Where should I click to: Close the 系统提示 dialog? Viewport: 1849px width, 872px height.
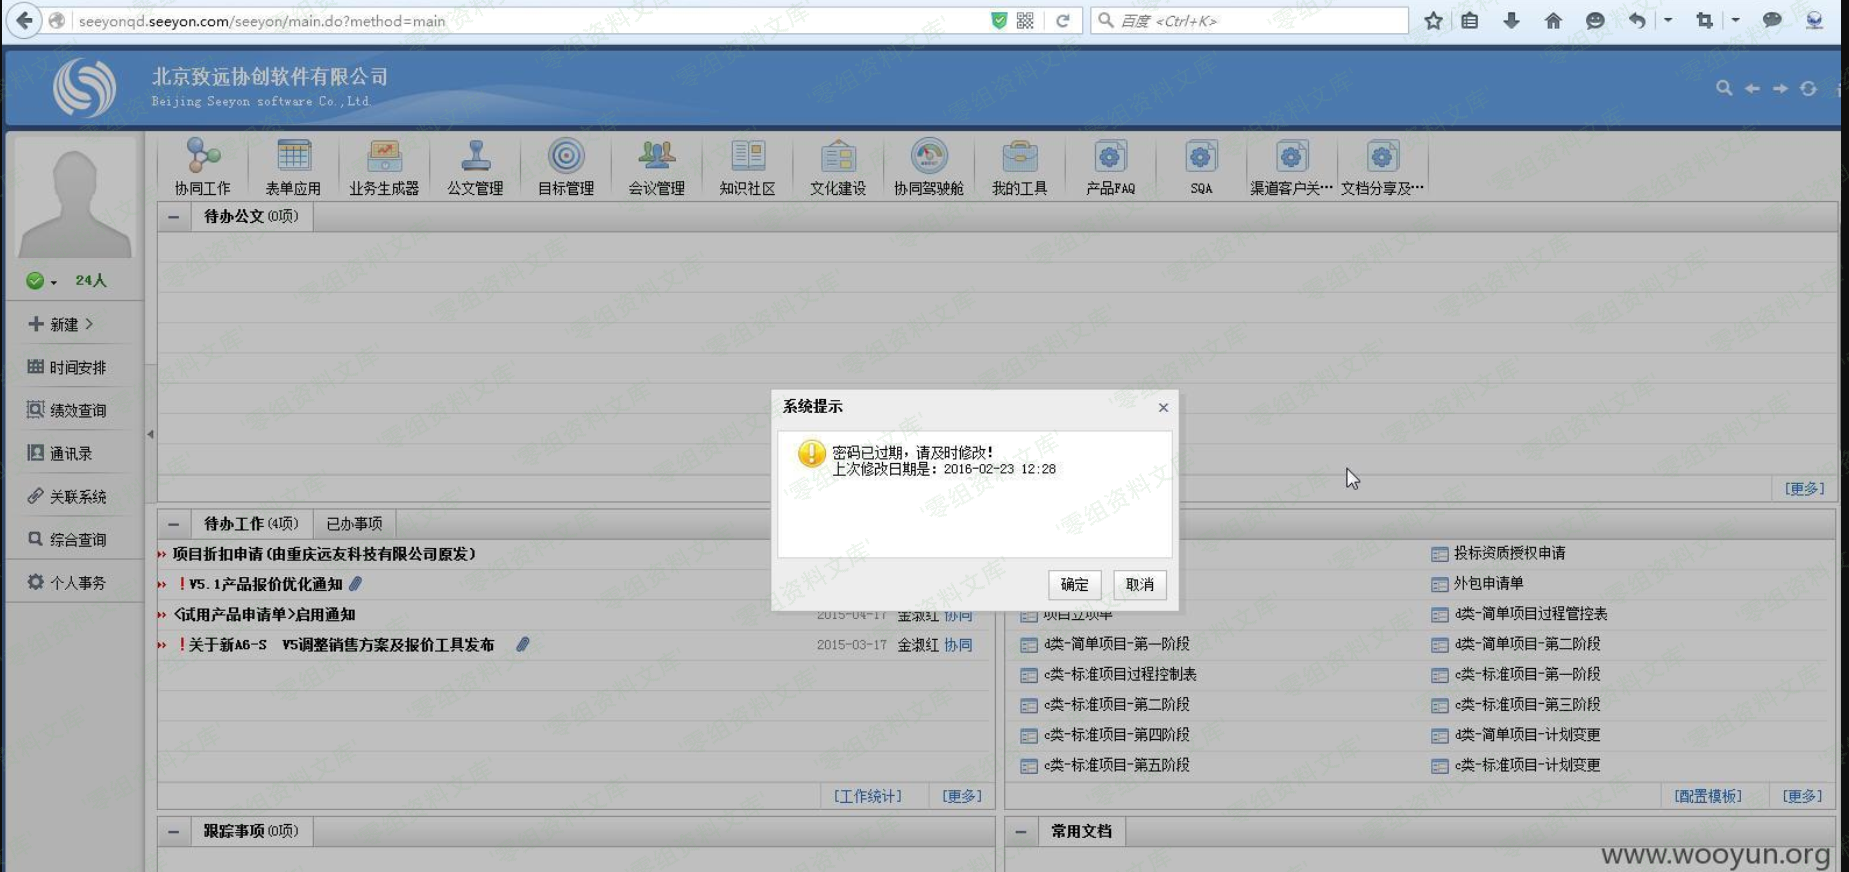pyautogui.click(x=1163, y=408)
